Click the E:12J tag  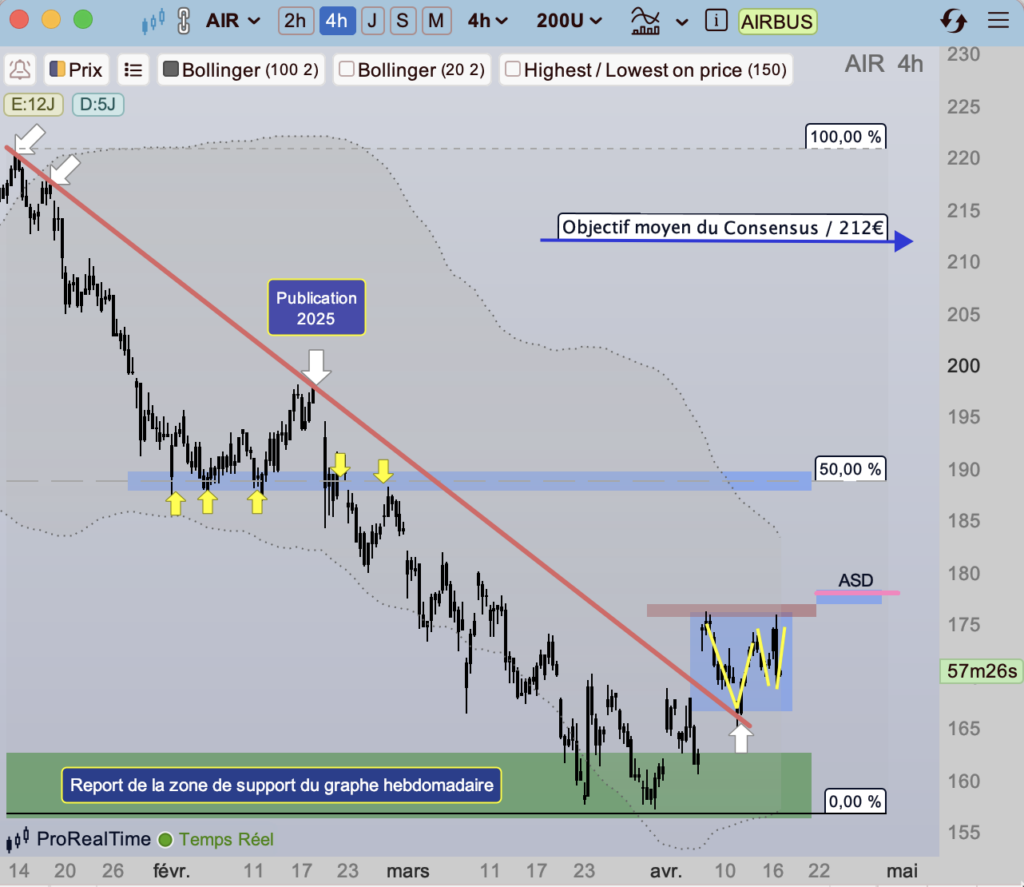33,103
